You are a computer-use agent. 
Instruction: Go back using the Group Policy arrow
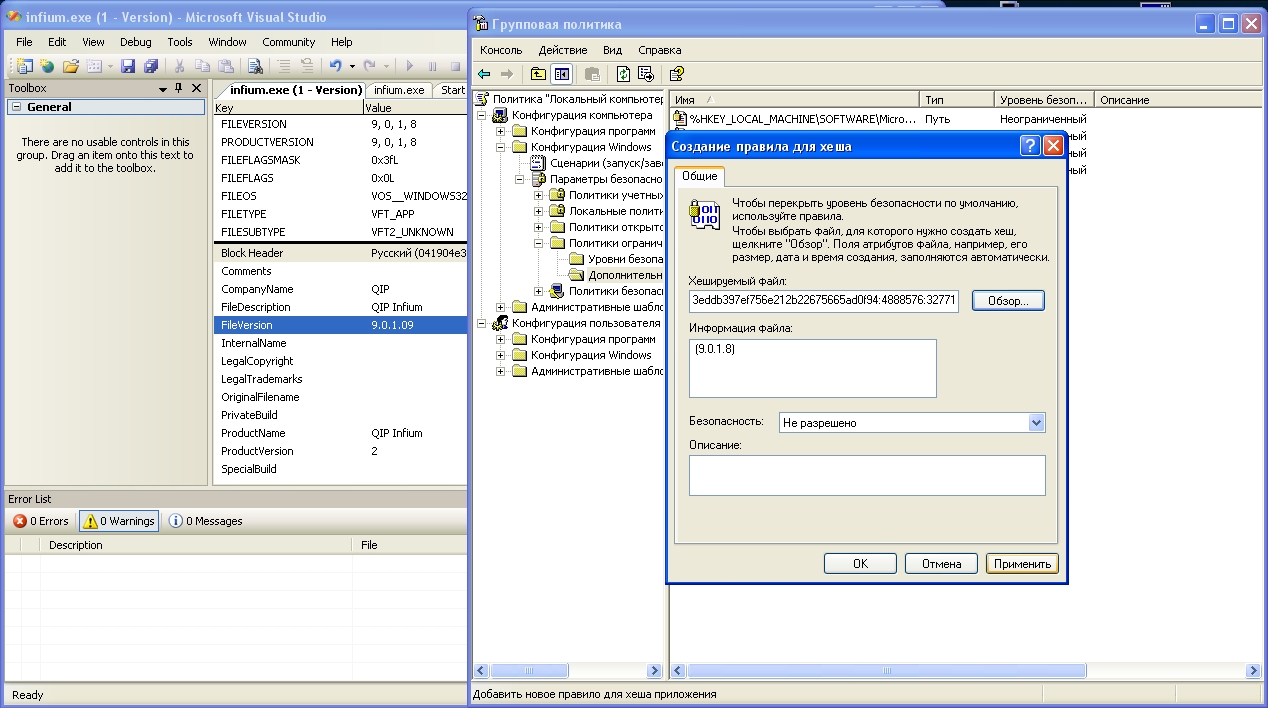485,74
